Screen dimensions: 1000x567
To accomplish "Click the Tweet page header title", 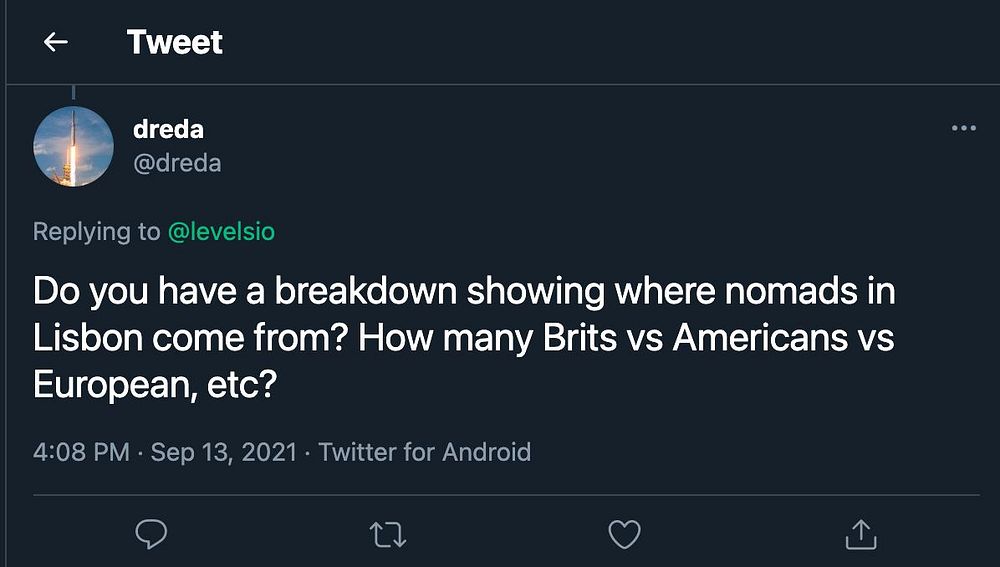I will pos(174,42).
